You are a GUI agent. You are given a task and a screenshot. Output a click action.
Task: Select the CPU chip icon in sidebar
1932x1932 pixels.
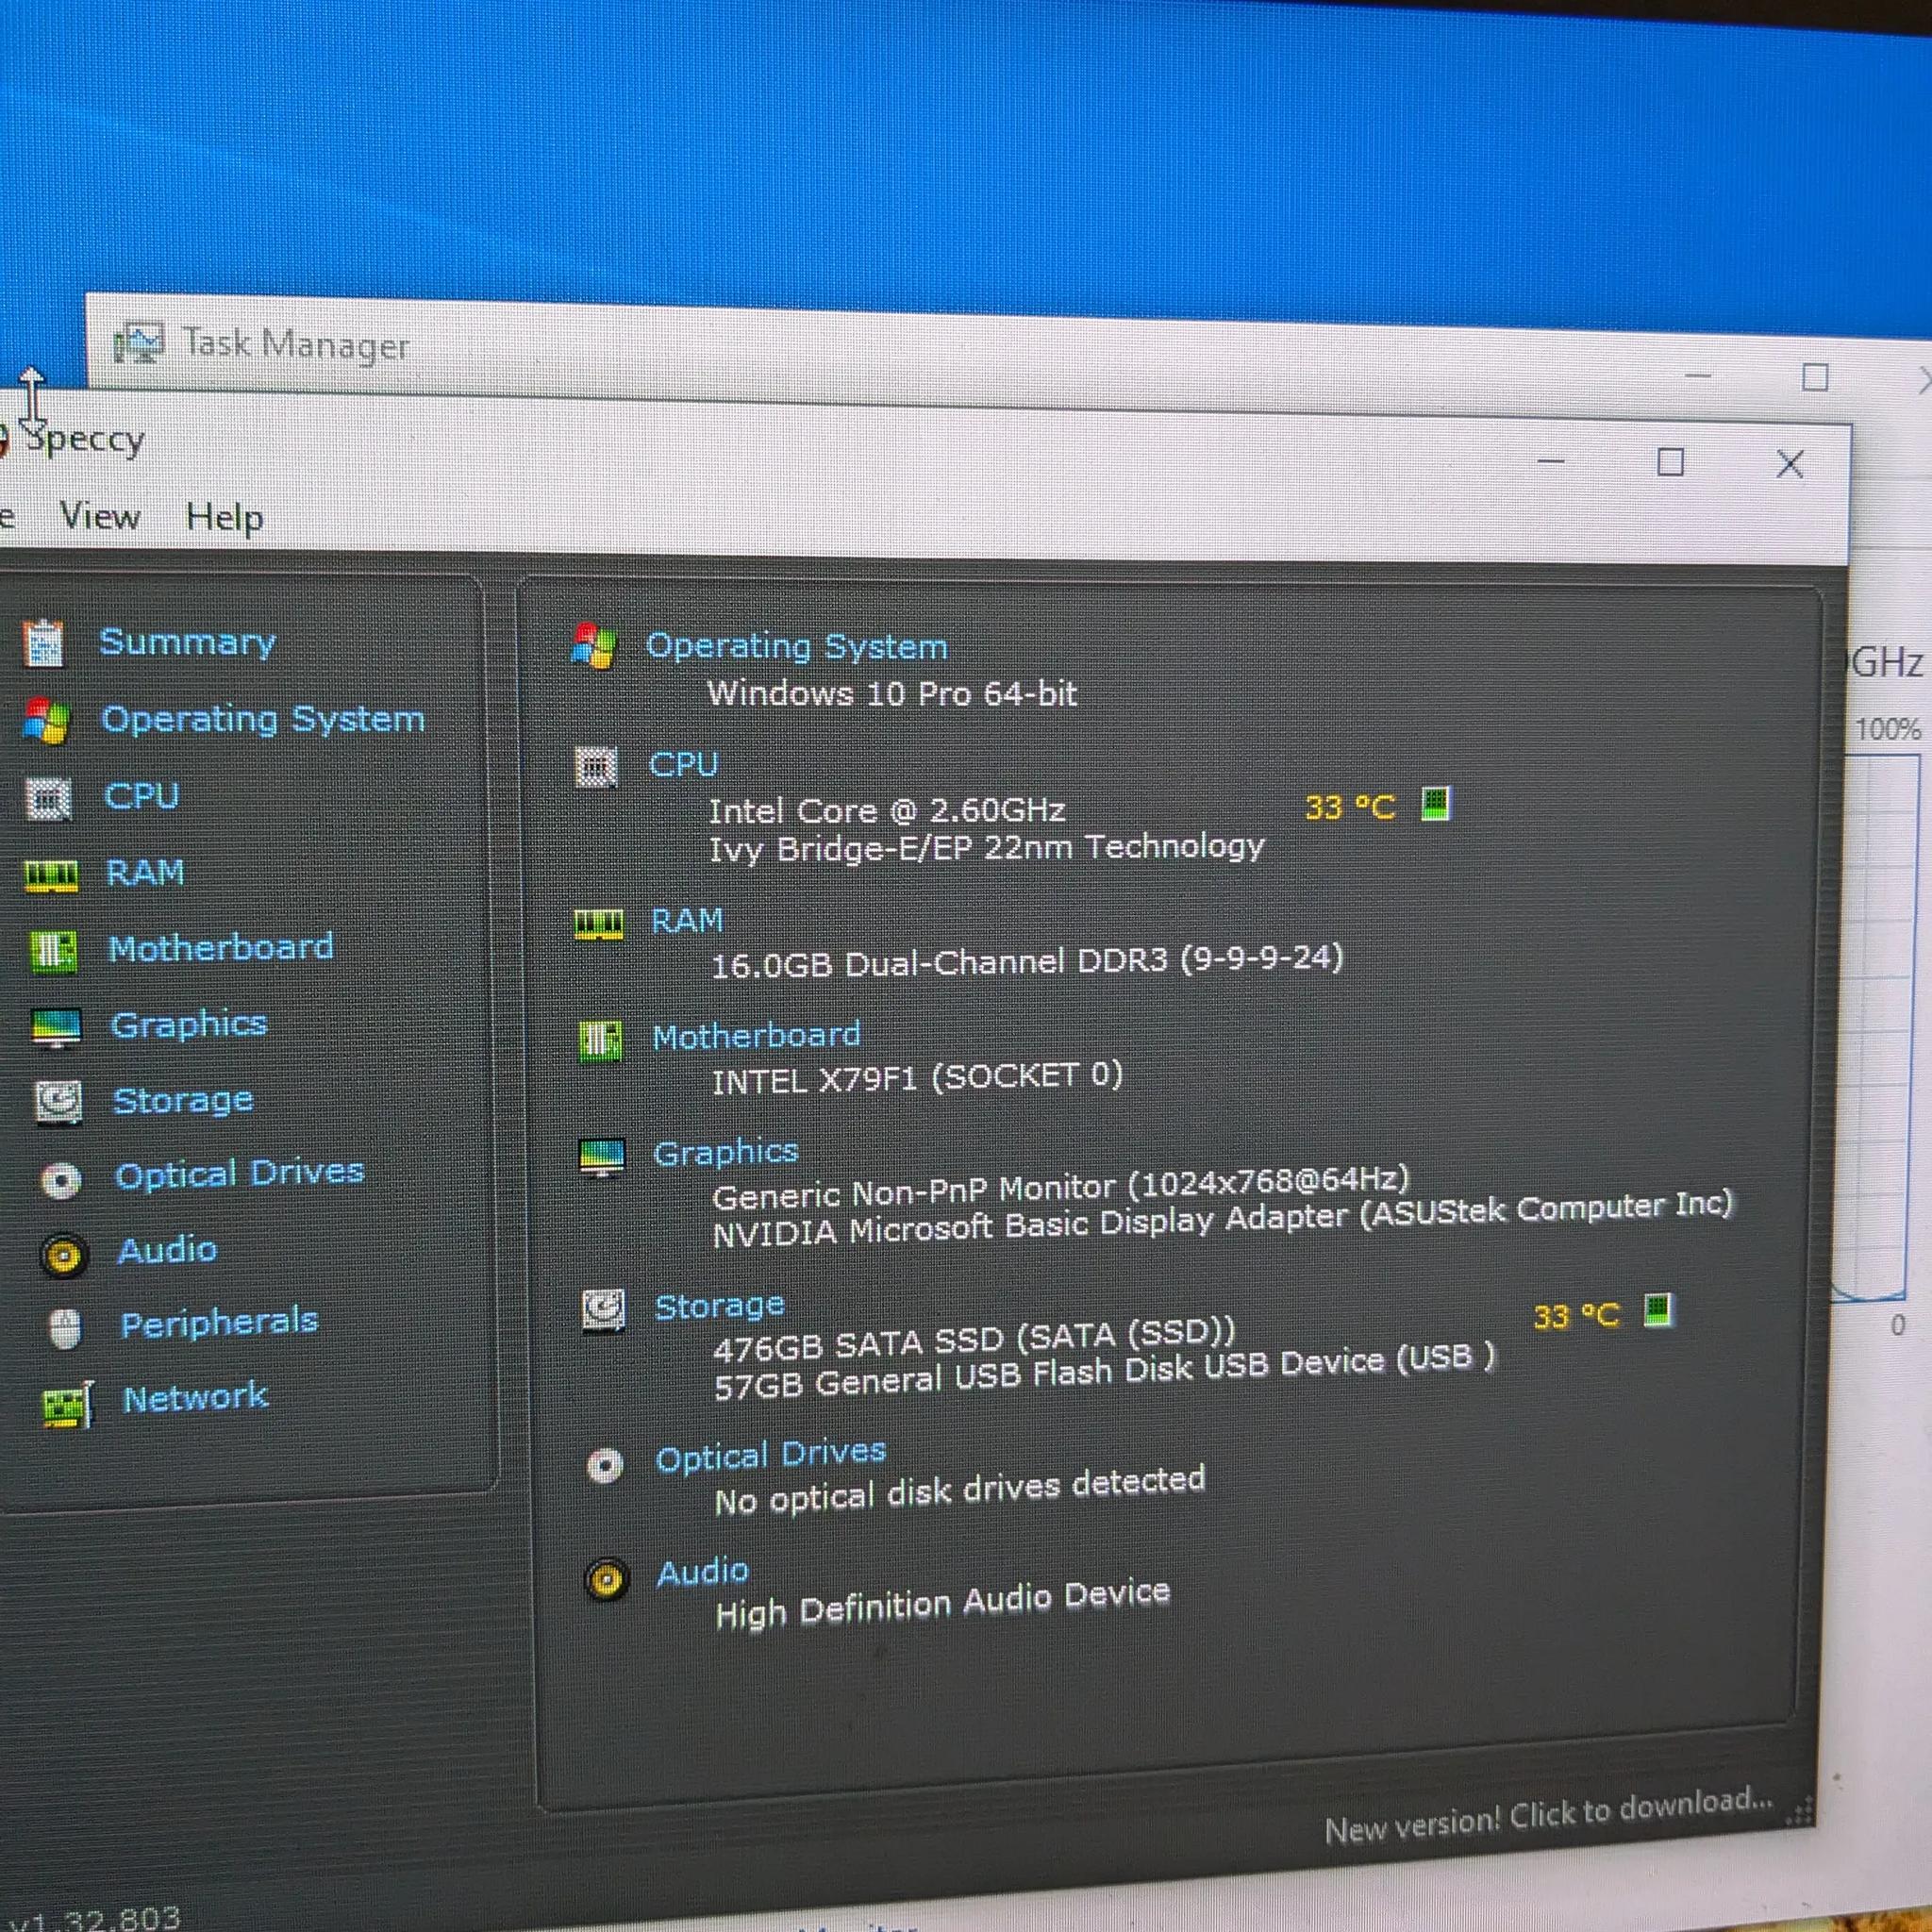[48, 799]
